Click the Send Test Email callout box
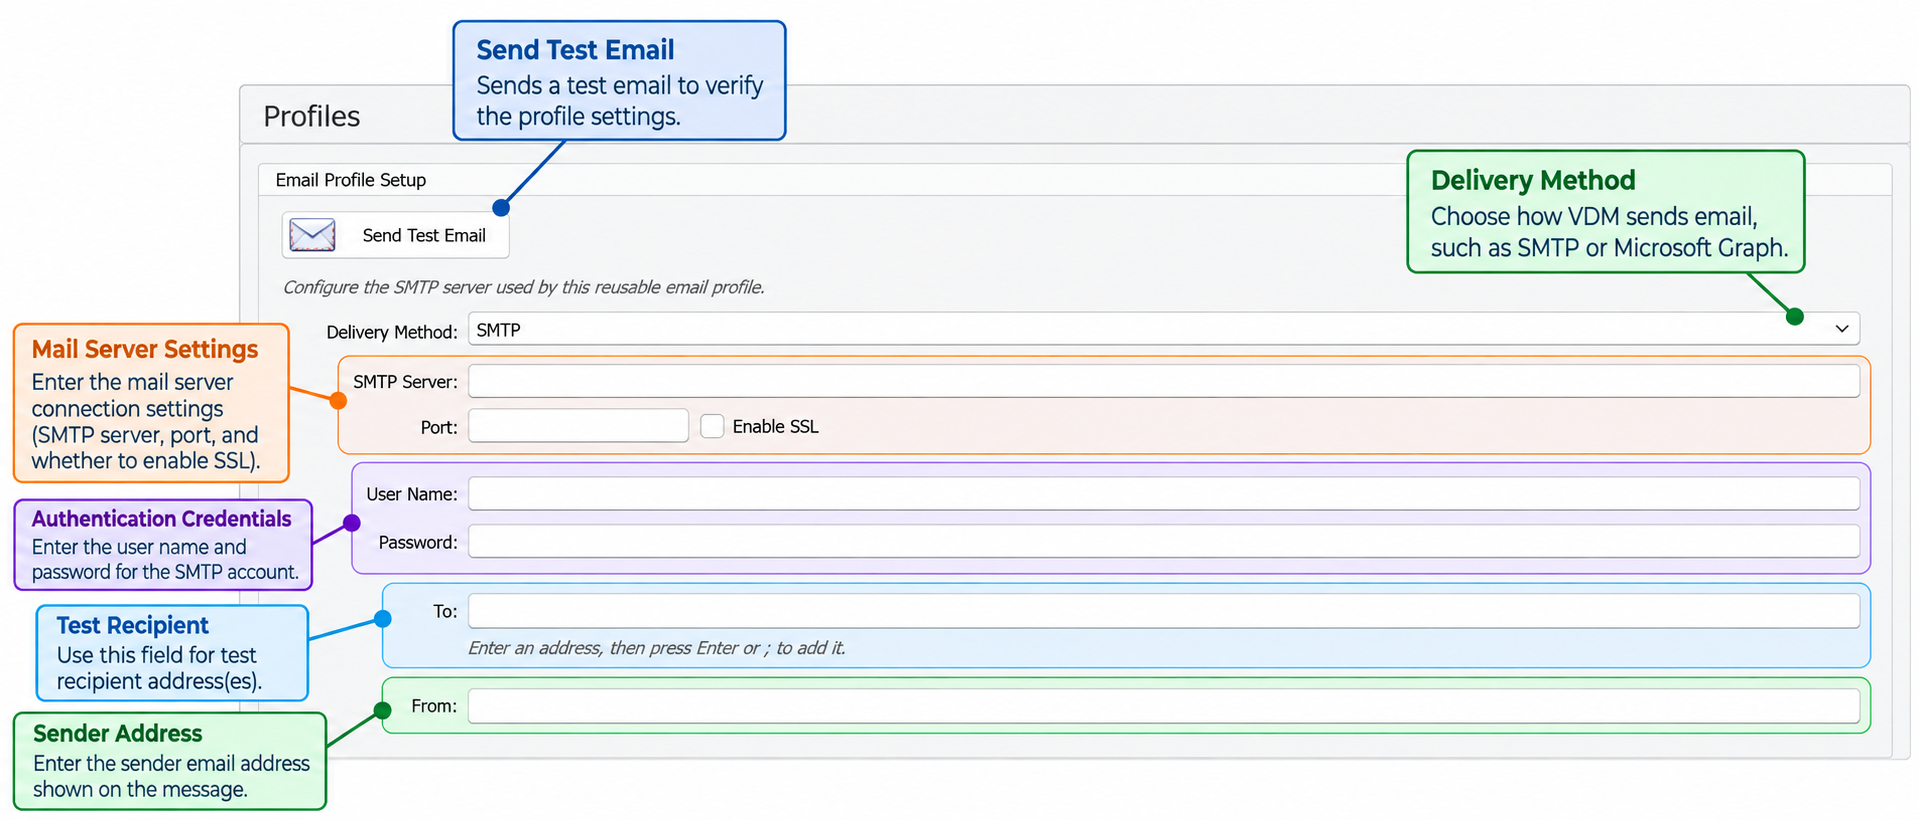 [619, 81]
